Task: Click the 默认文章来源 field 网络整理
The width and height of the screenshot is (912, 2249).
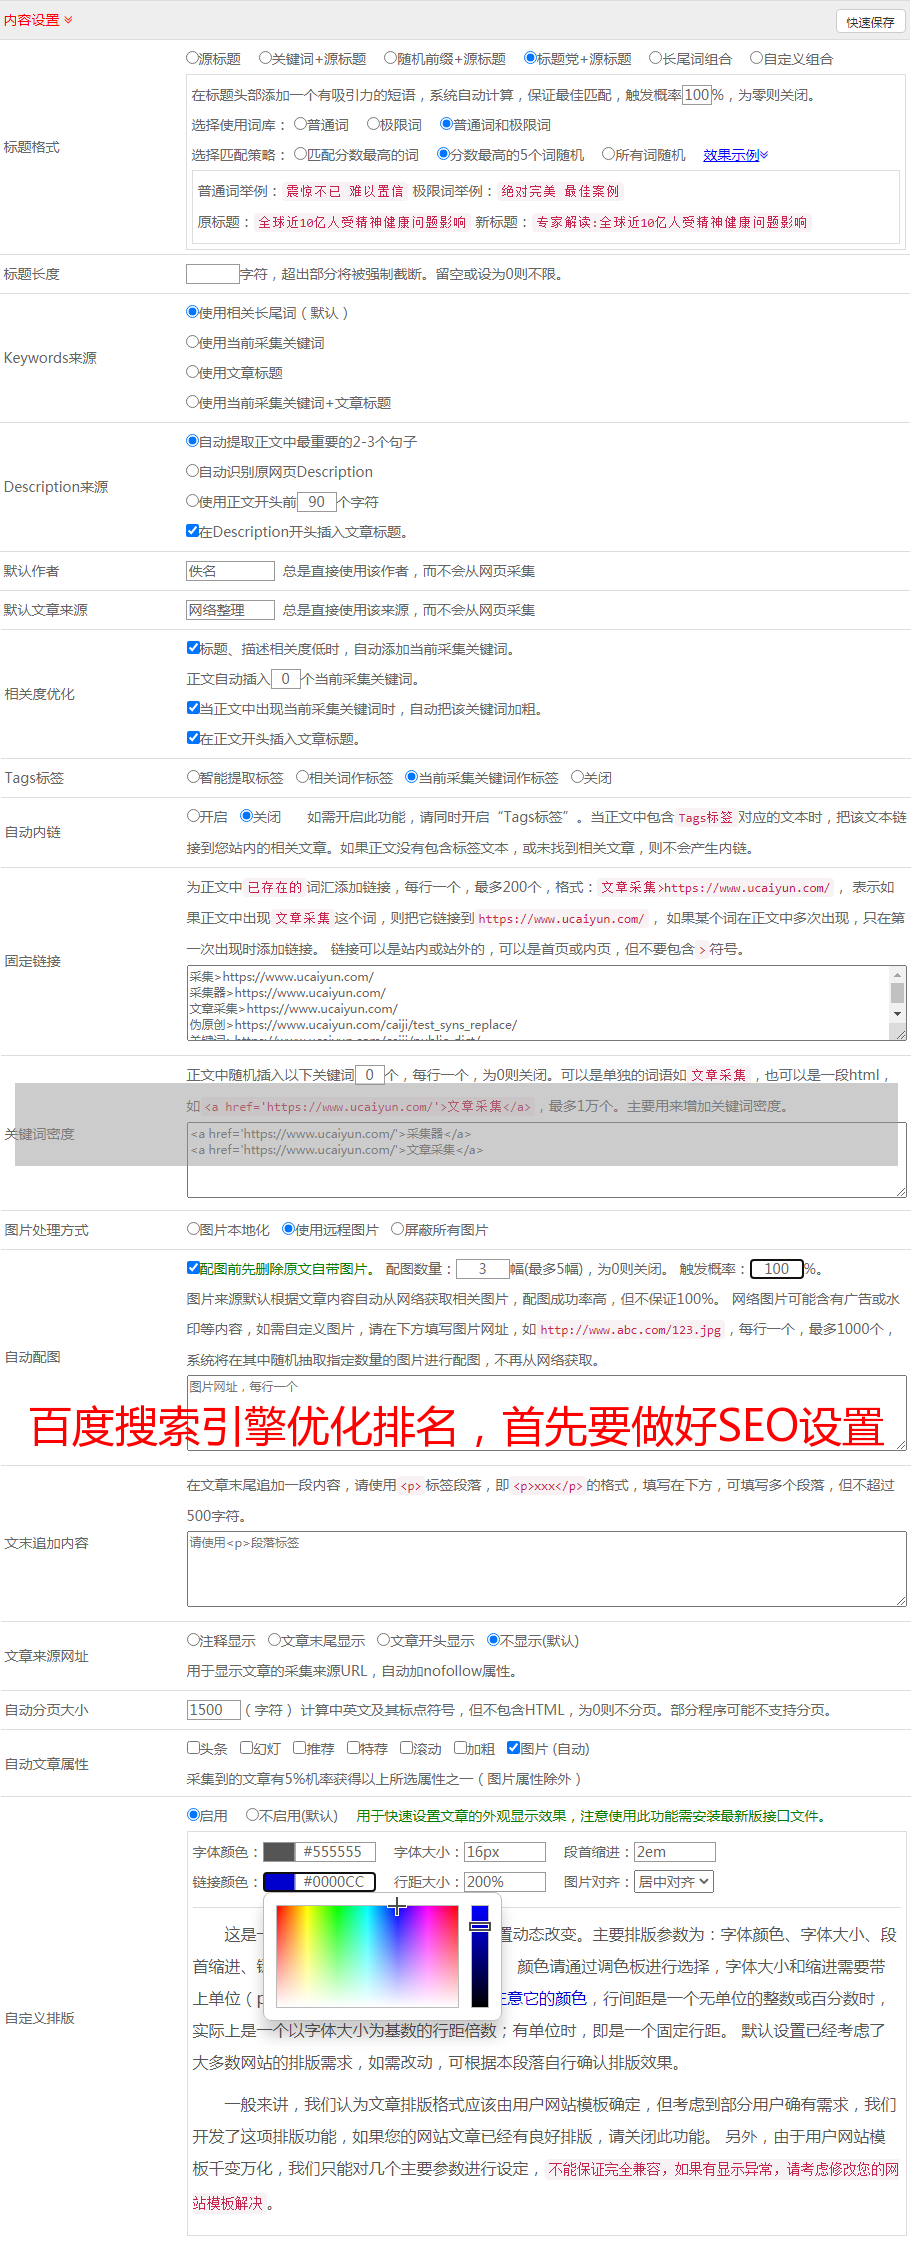Action: click(x=231, y=610)
